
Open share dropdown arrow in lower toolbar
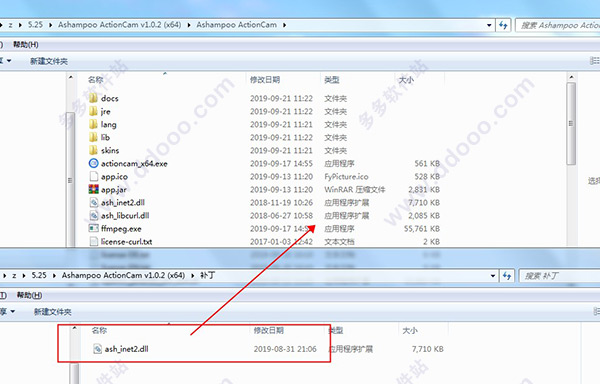coord(13,311)
